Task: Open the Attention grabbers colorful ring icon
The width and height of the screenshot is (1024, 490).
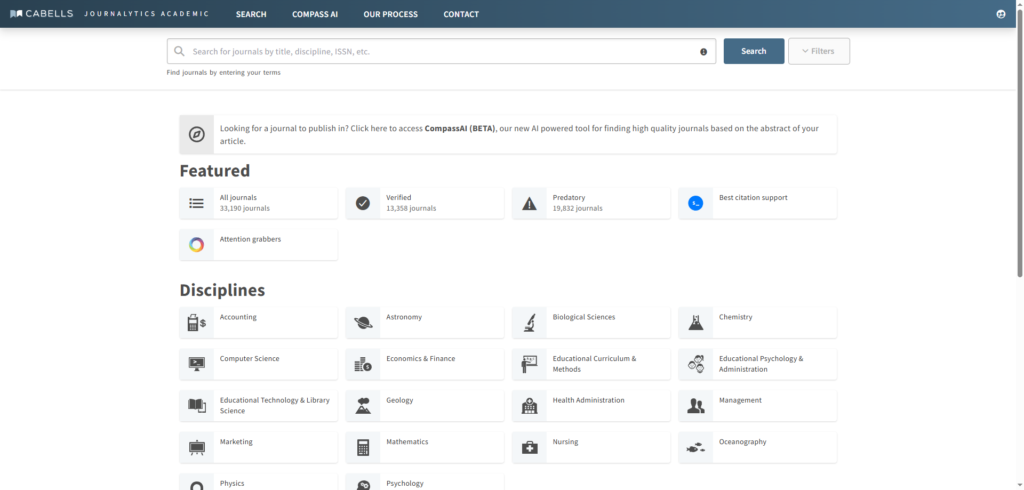Action: pyautogui.click(x=197, y=244)
